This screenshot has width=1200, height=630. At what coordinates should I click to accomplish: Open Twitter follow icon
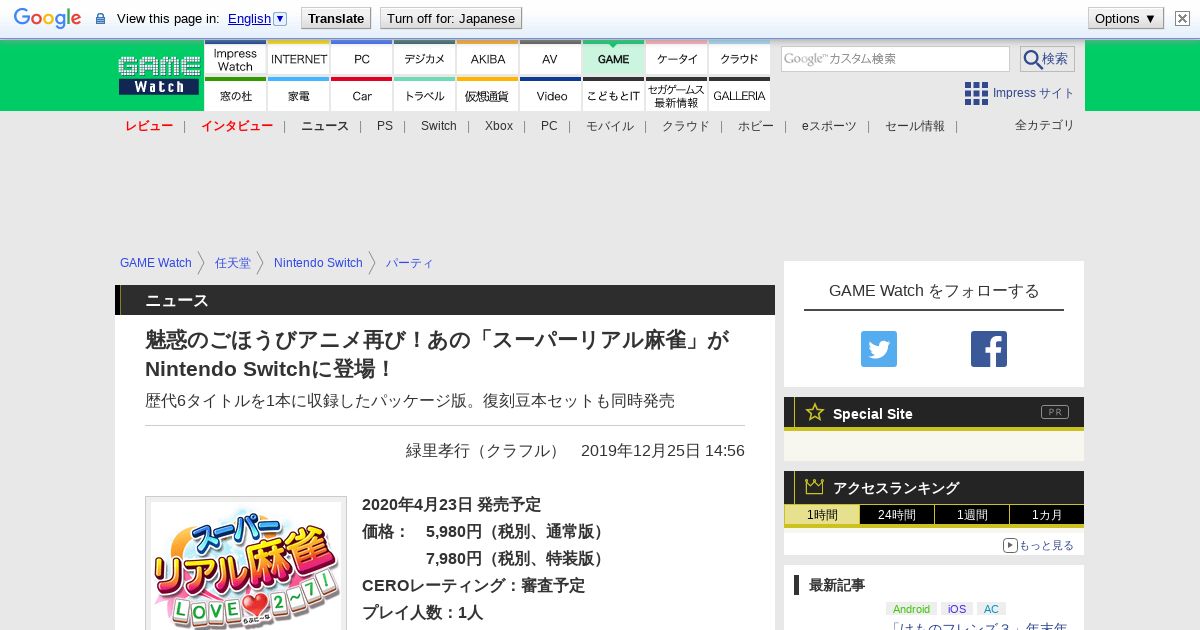click(x=879, y=349)
